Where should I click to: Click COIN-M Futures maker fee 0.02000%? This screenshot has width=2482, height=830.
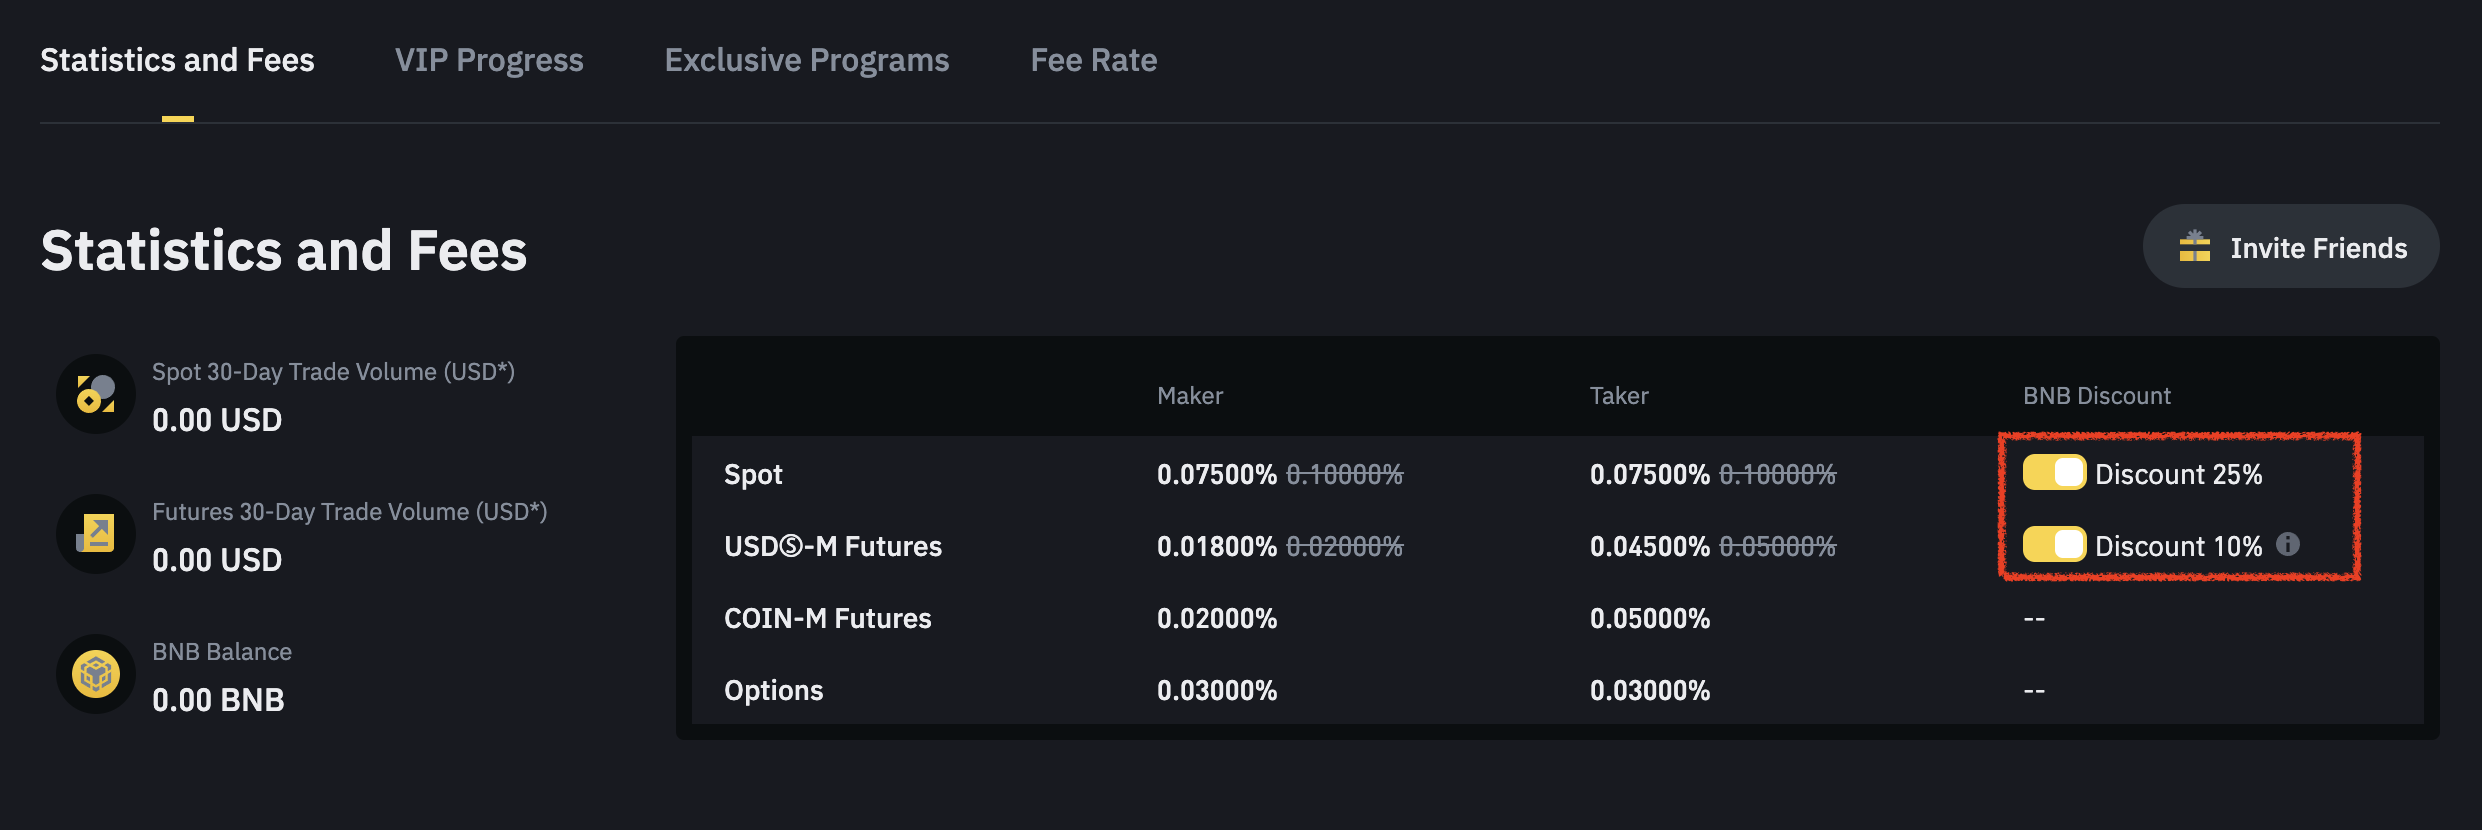click(1217, 618)
